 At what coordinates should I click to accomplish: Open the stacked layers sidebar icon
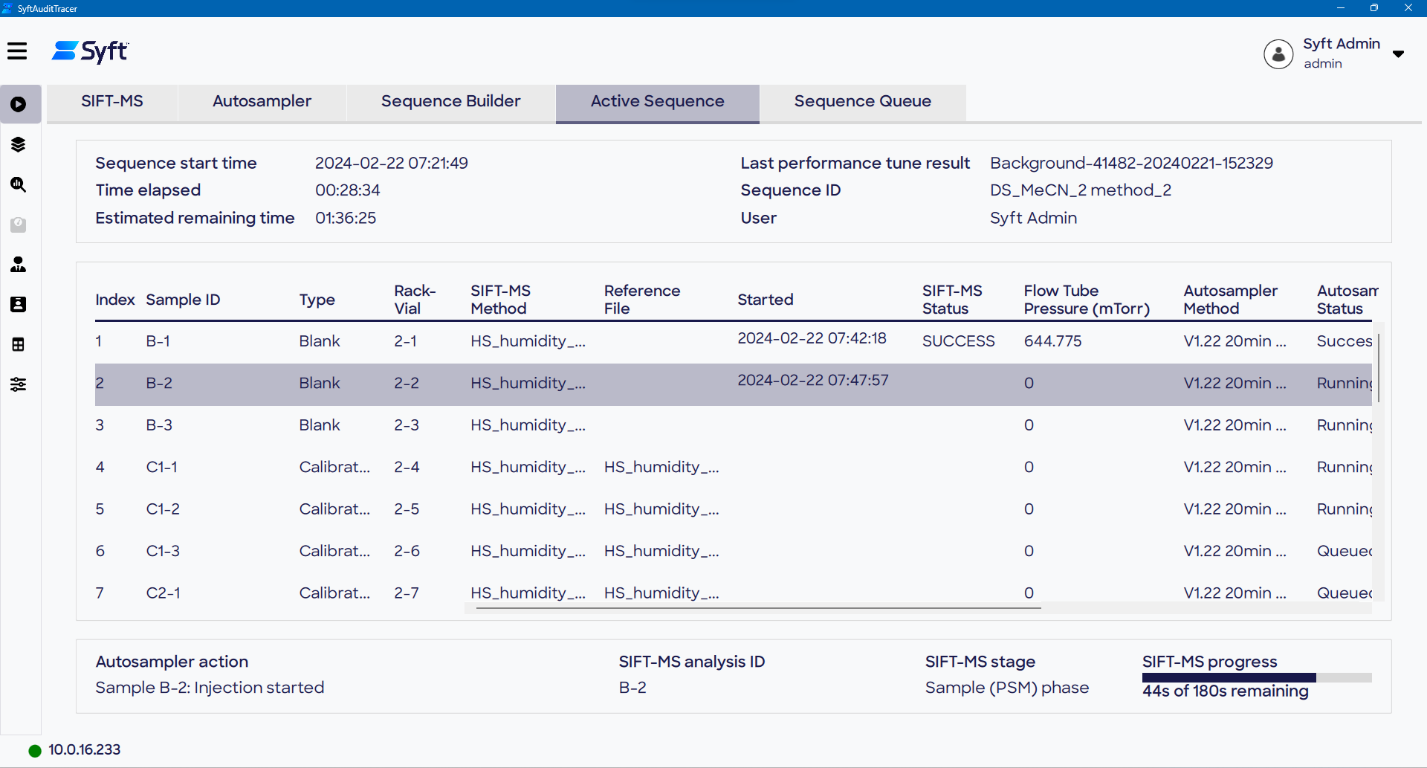(x=18, y=145)
